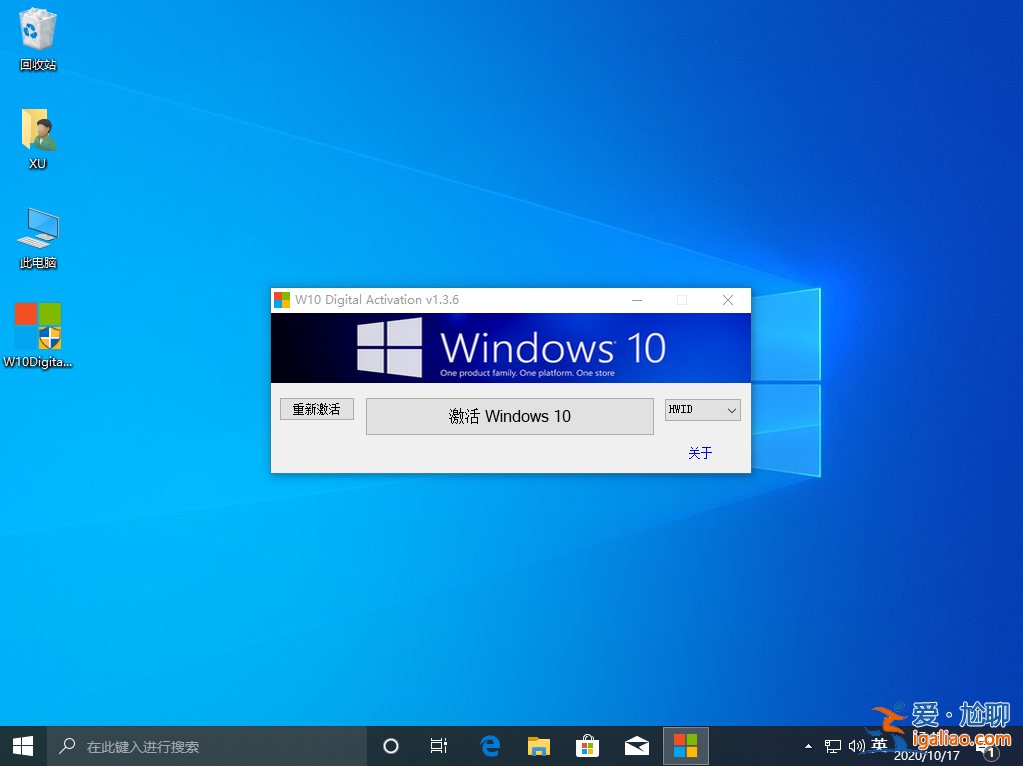Click the network icon in system tray
Screen dimensions: 1023x766
coord(832,745)
